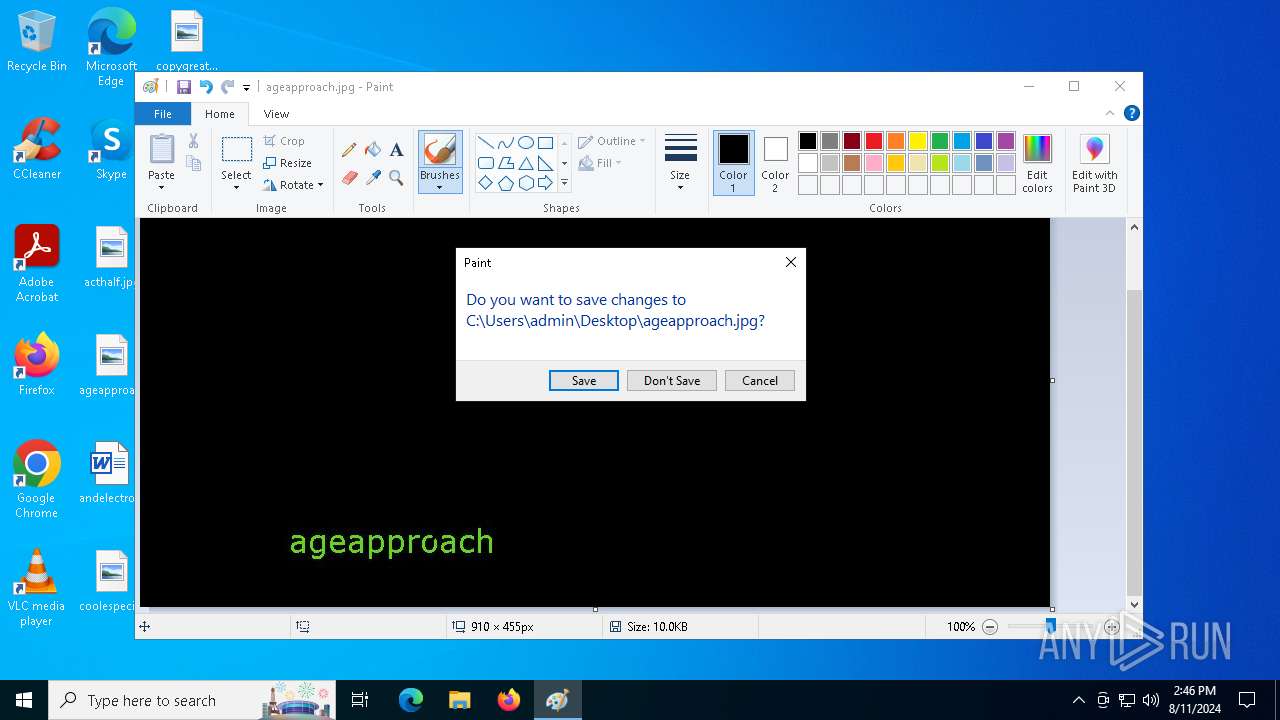1280x720 pixels.
Task: Switch to the Home ribbon tab
Action: (220, 114)
